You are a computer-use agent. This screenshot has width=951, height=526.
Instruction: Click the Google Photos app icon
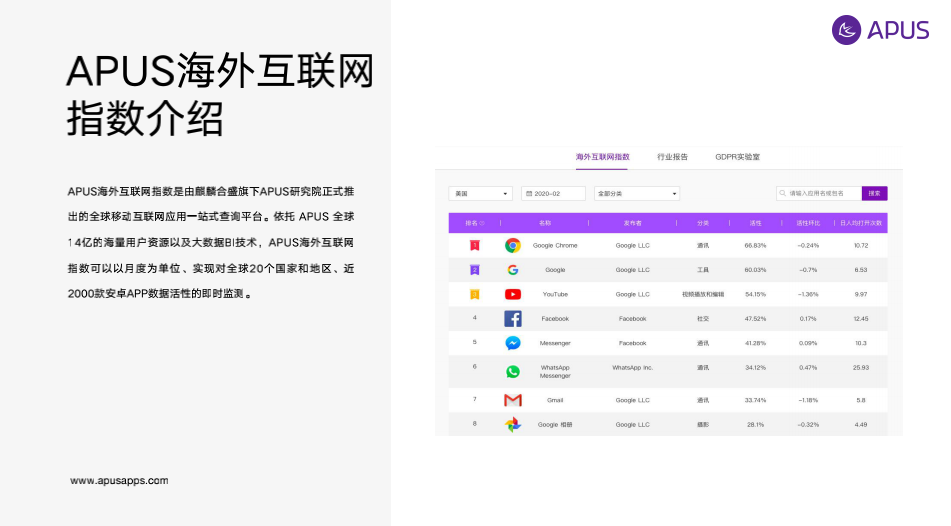512,424
